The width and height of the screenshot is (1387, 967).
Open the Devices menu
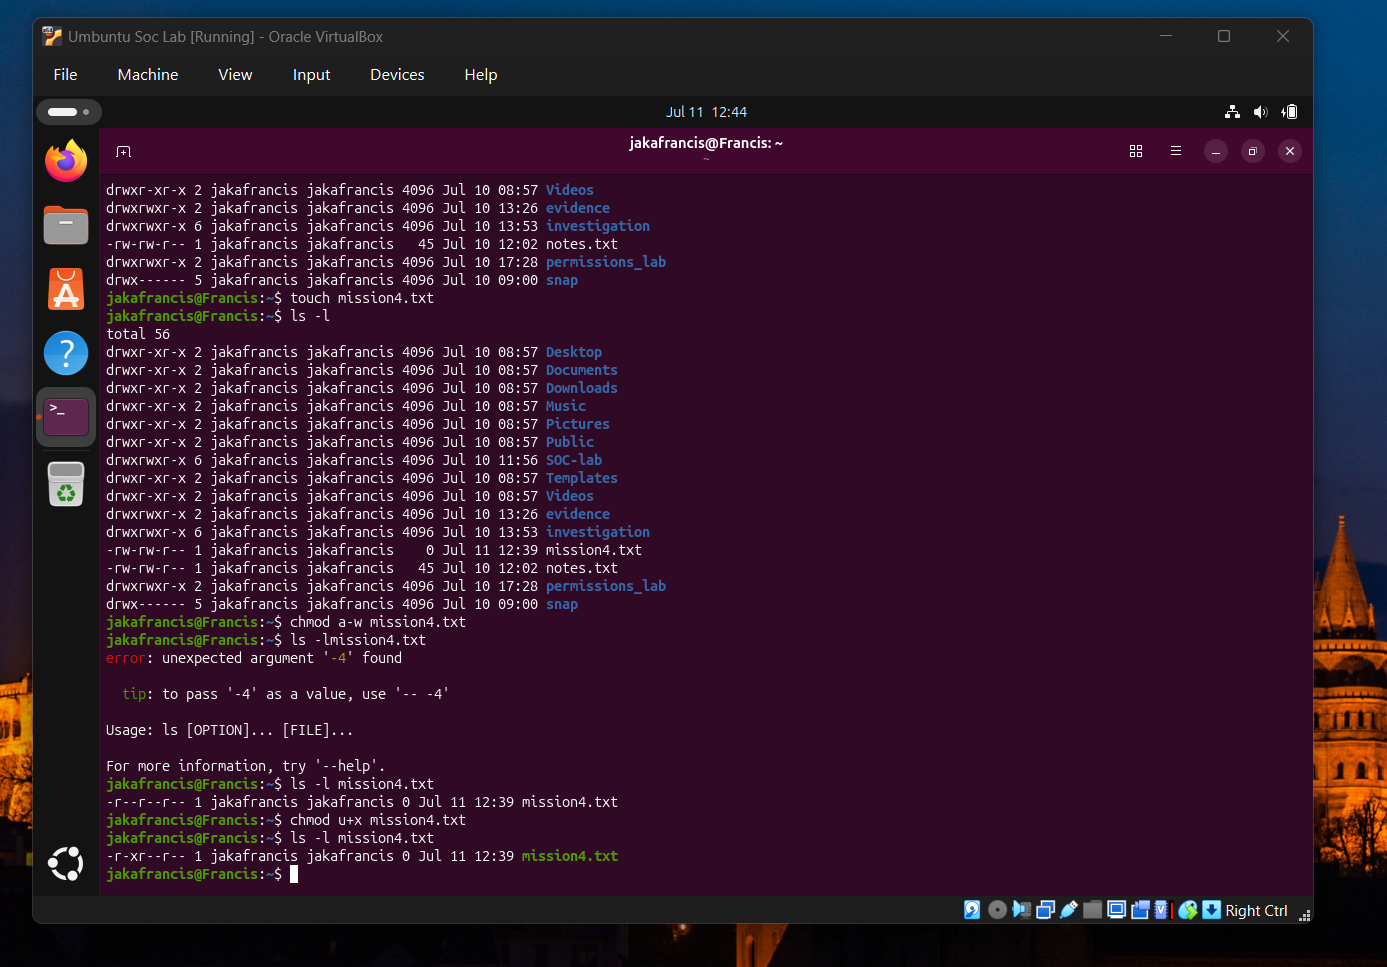coord(397,75)
